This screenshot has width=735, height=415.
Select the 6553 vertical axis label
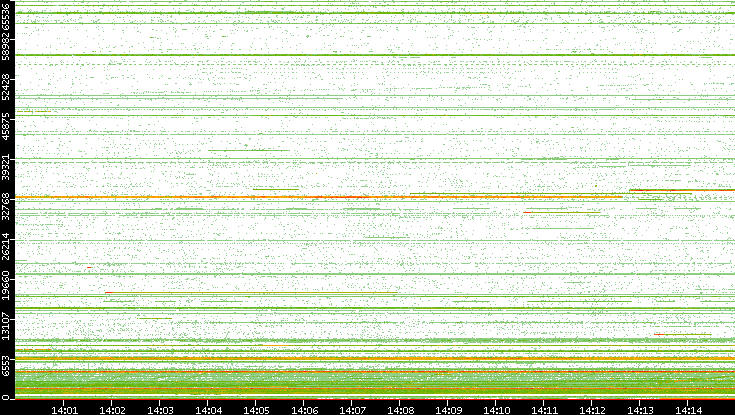pos(7,363)
